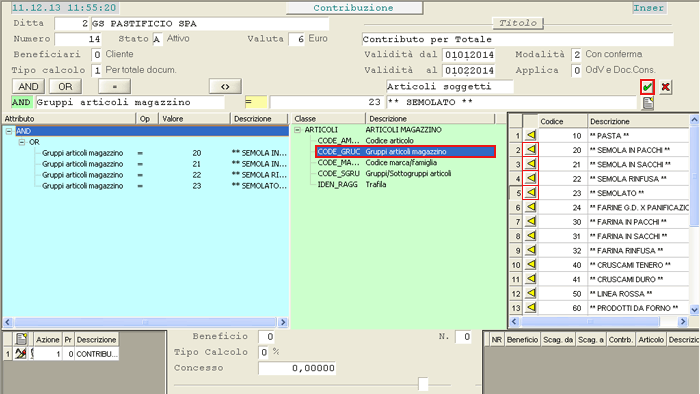
Task: Select yellow arrow for FARINA RINFUSA row
Action: (x=530, y=250)
